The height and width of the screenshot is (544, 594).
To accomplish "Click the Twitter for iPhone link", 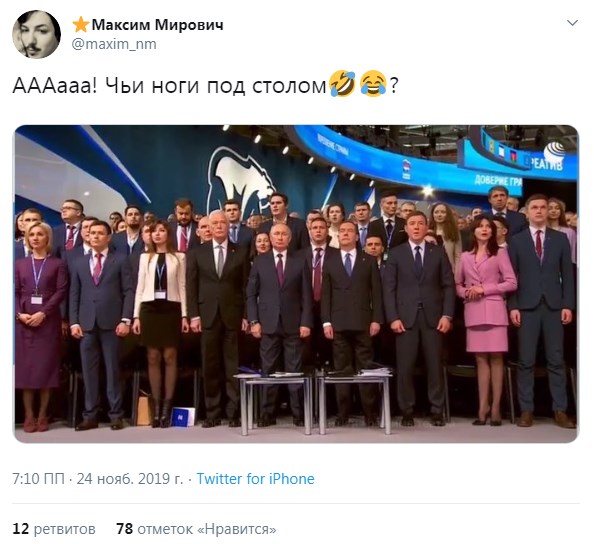I will pyautogui.click(x=255, y=479).
